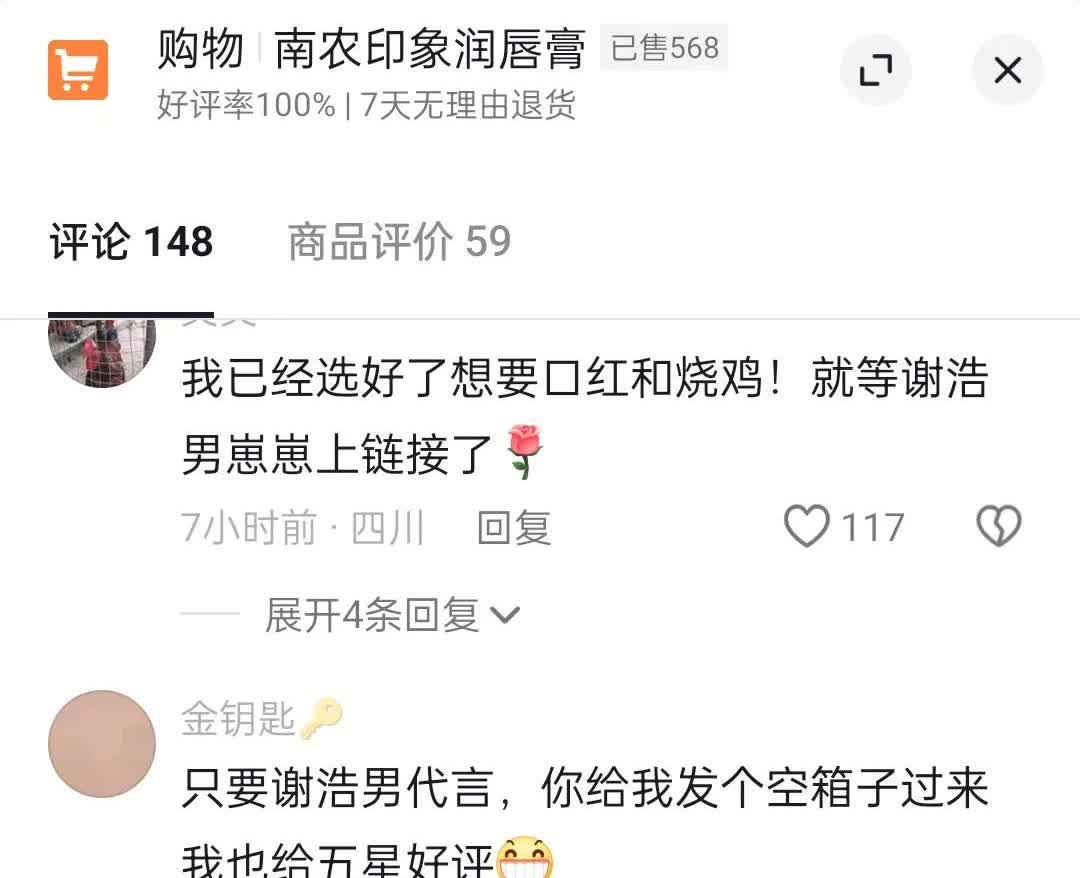Open the 南农印象润唇膏 product link
This screenshot has width=1080, height=878.
[430, 50]
